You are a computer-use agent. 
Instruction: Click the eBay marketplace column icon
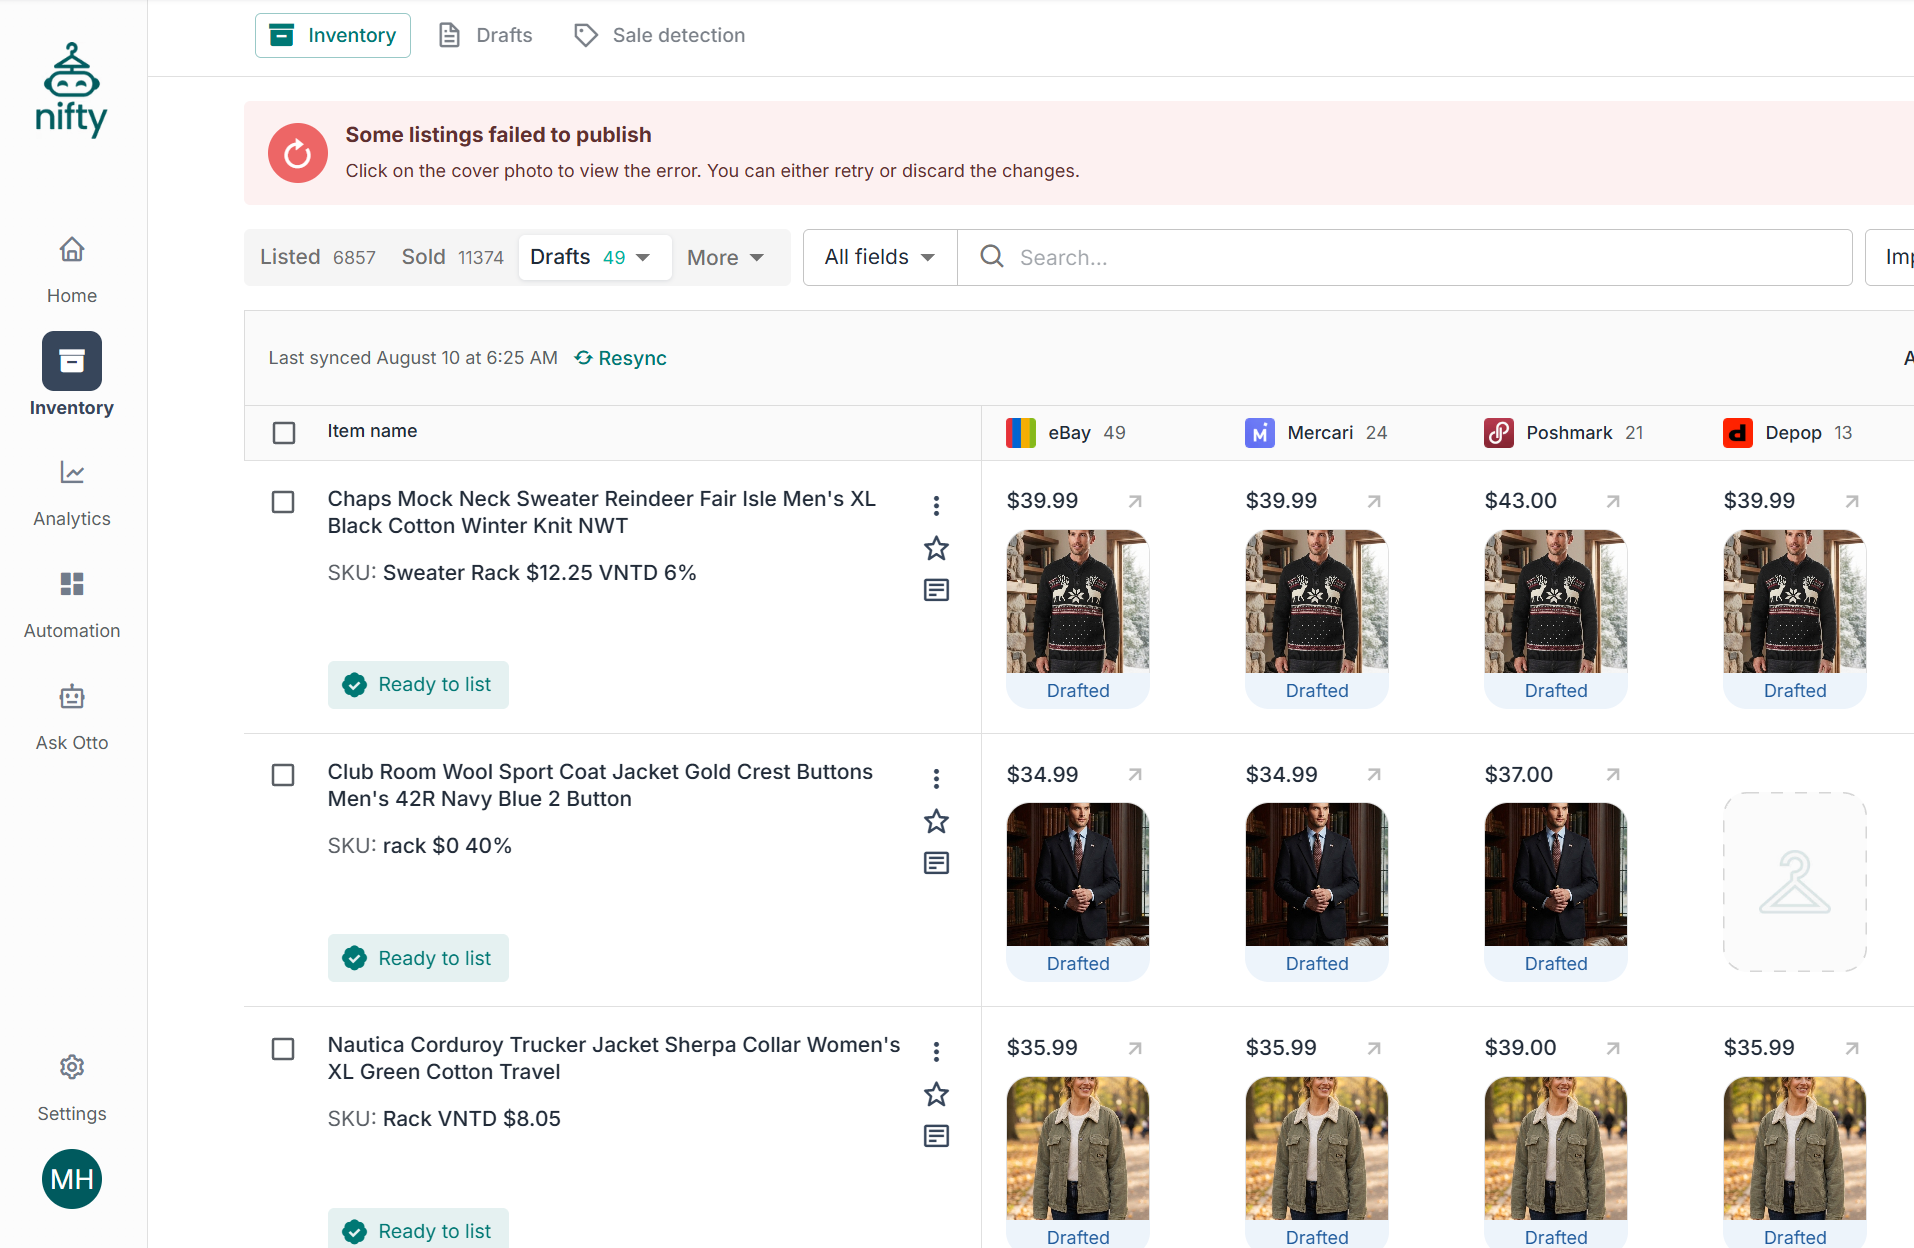(1021, 433)
